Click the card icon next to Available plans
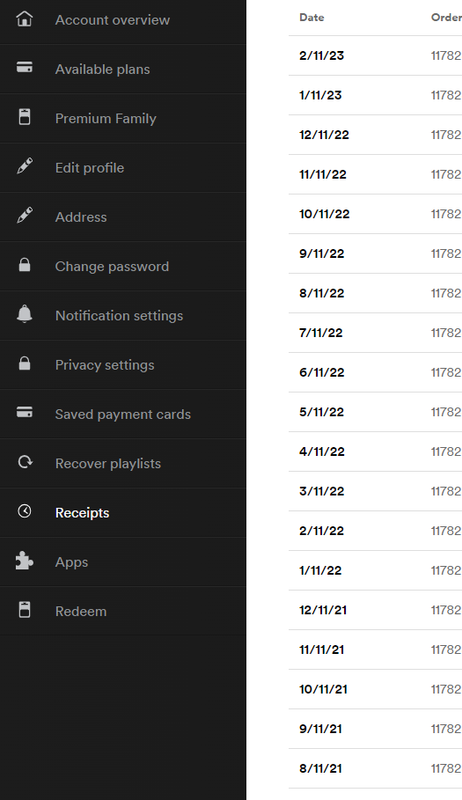The height and width of the screenshot is (800, 462). [24, 67]
